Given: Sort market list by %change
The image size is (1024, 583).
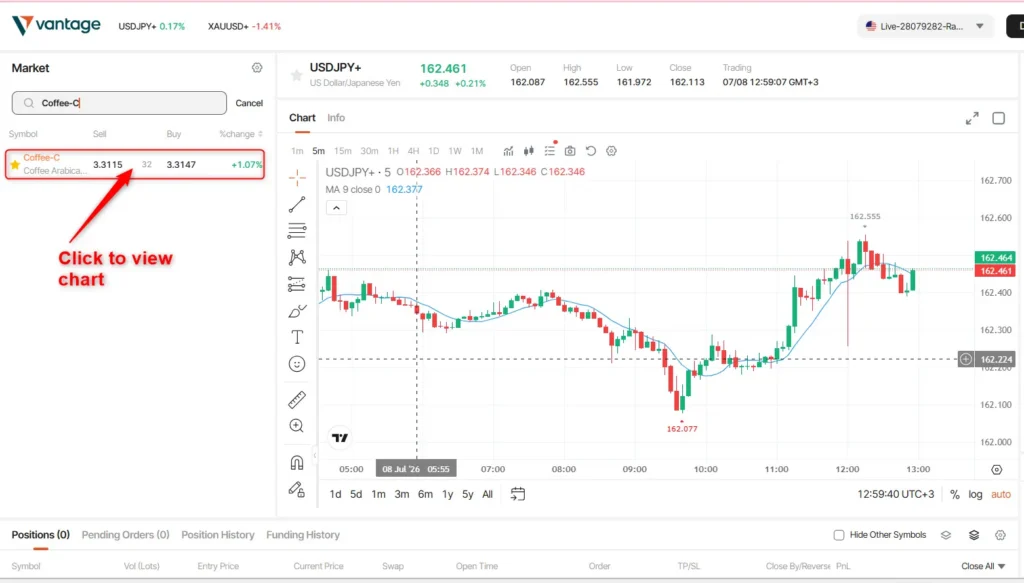Looking at the screenshot, I should 241,134.
